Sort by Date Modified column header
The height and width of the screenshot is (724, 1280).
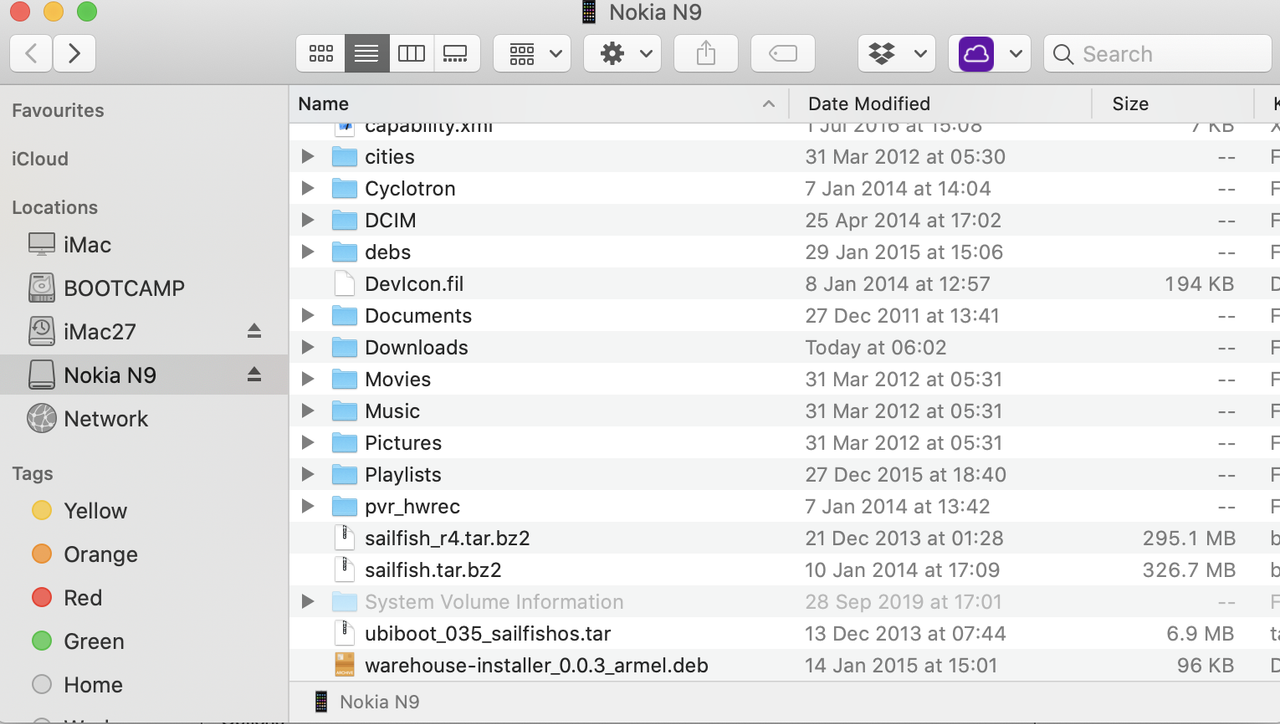[940, 104]
